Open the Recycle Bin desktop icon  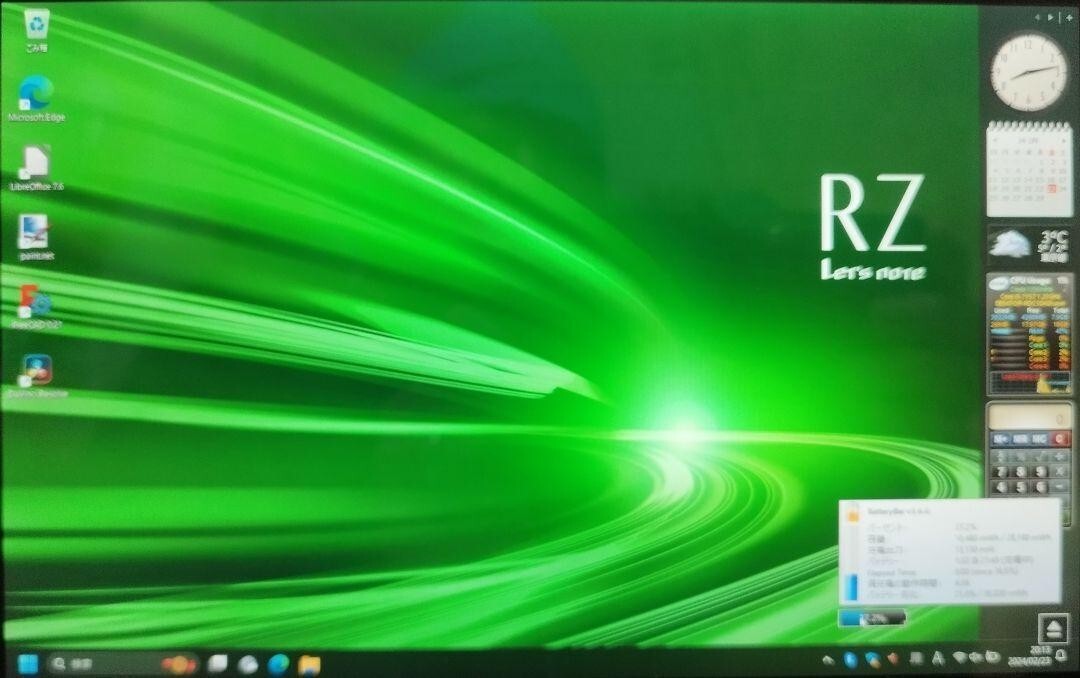[x=37, y=30]
